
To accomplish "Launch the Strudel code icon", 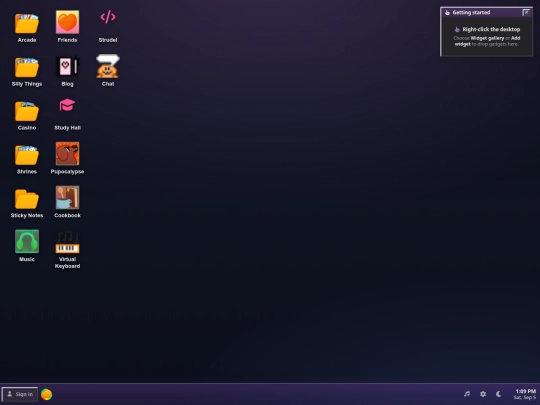I will (108, 17).
